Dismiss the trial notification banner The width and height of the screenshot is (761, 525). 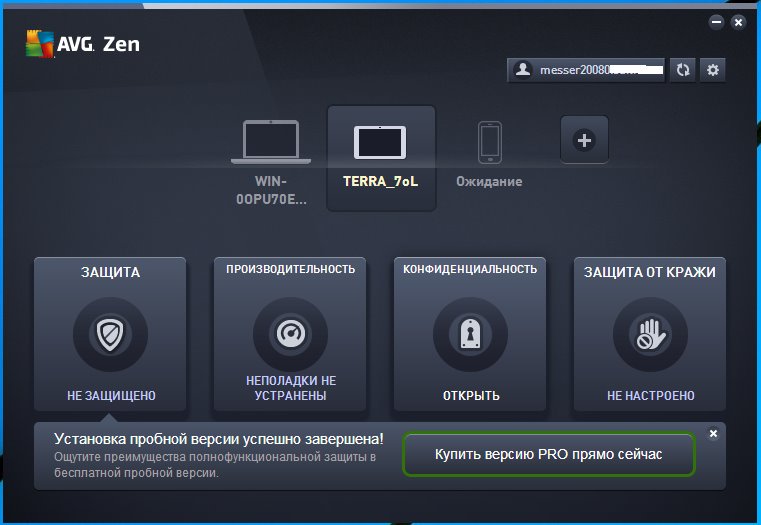[713, 433]
